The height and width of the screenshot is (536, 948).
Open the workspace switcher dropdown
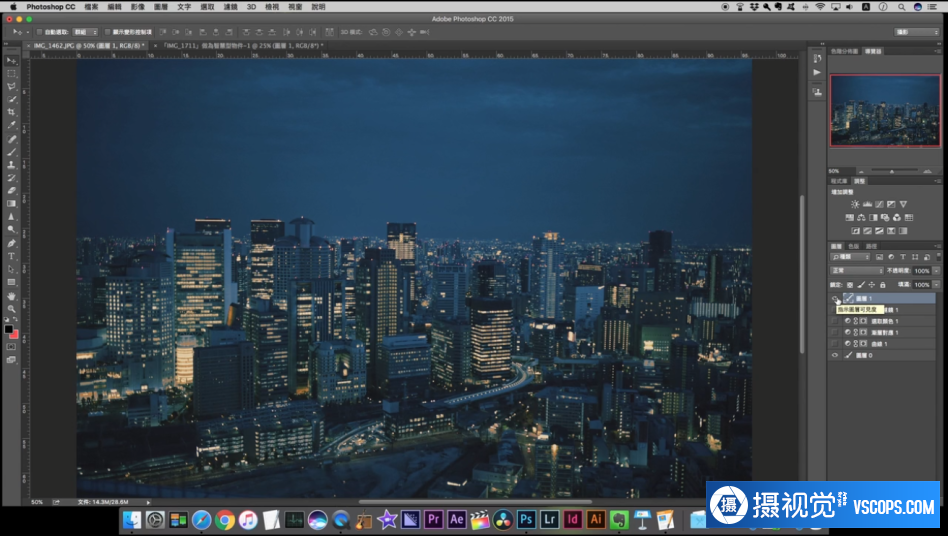(917, 32)
